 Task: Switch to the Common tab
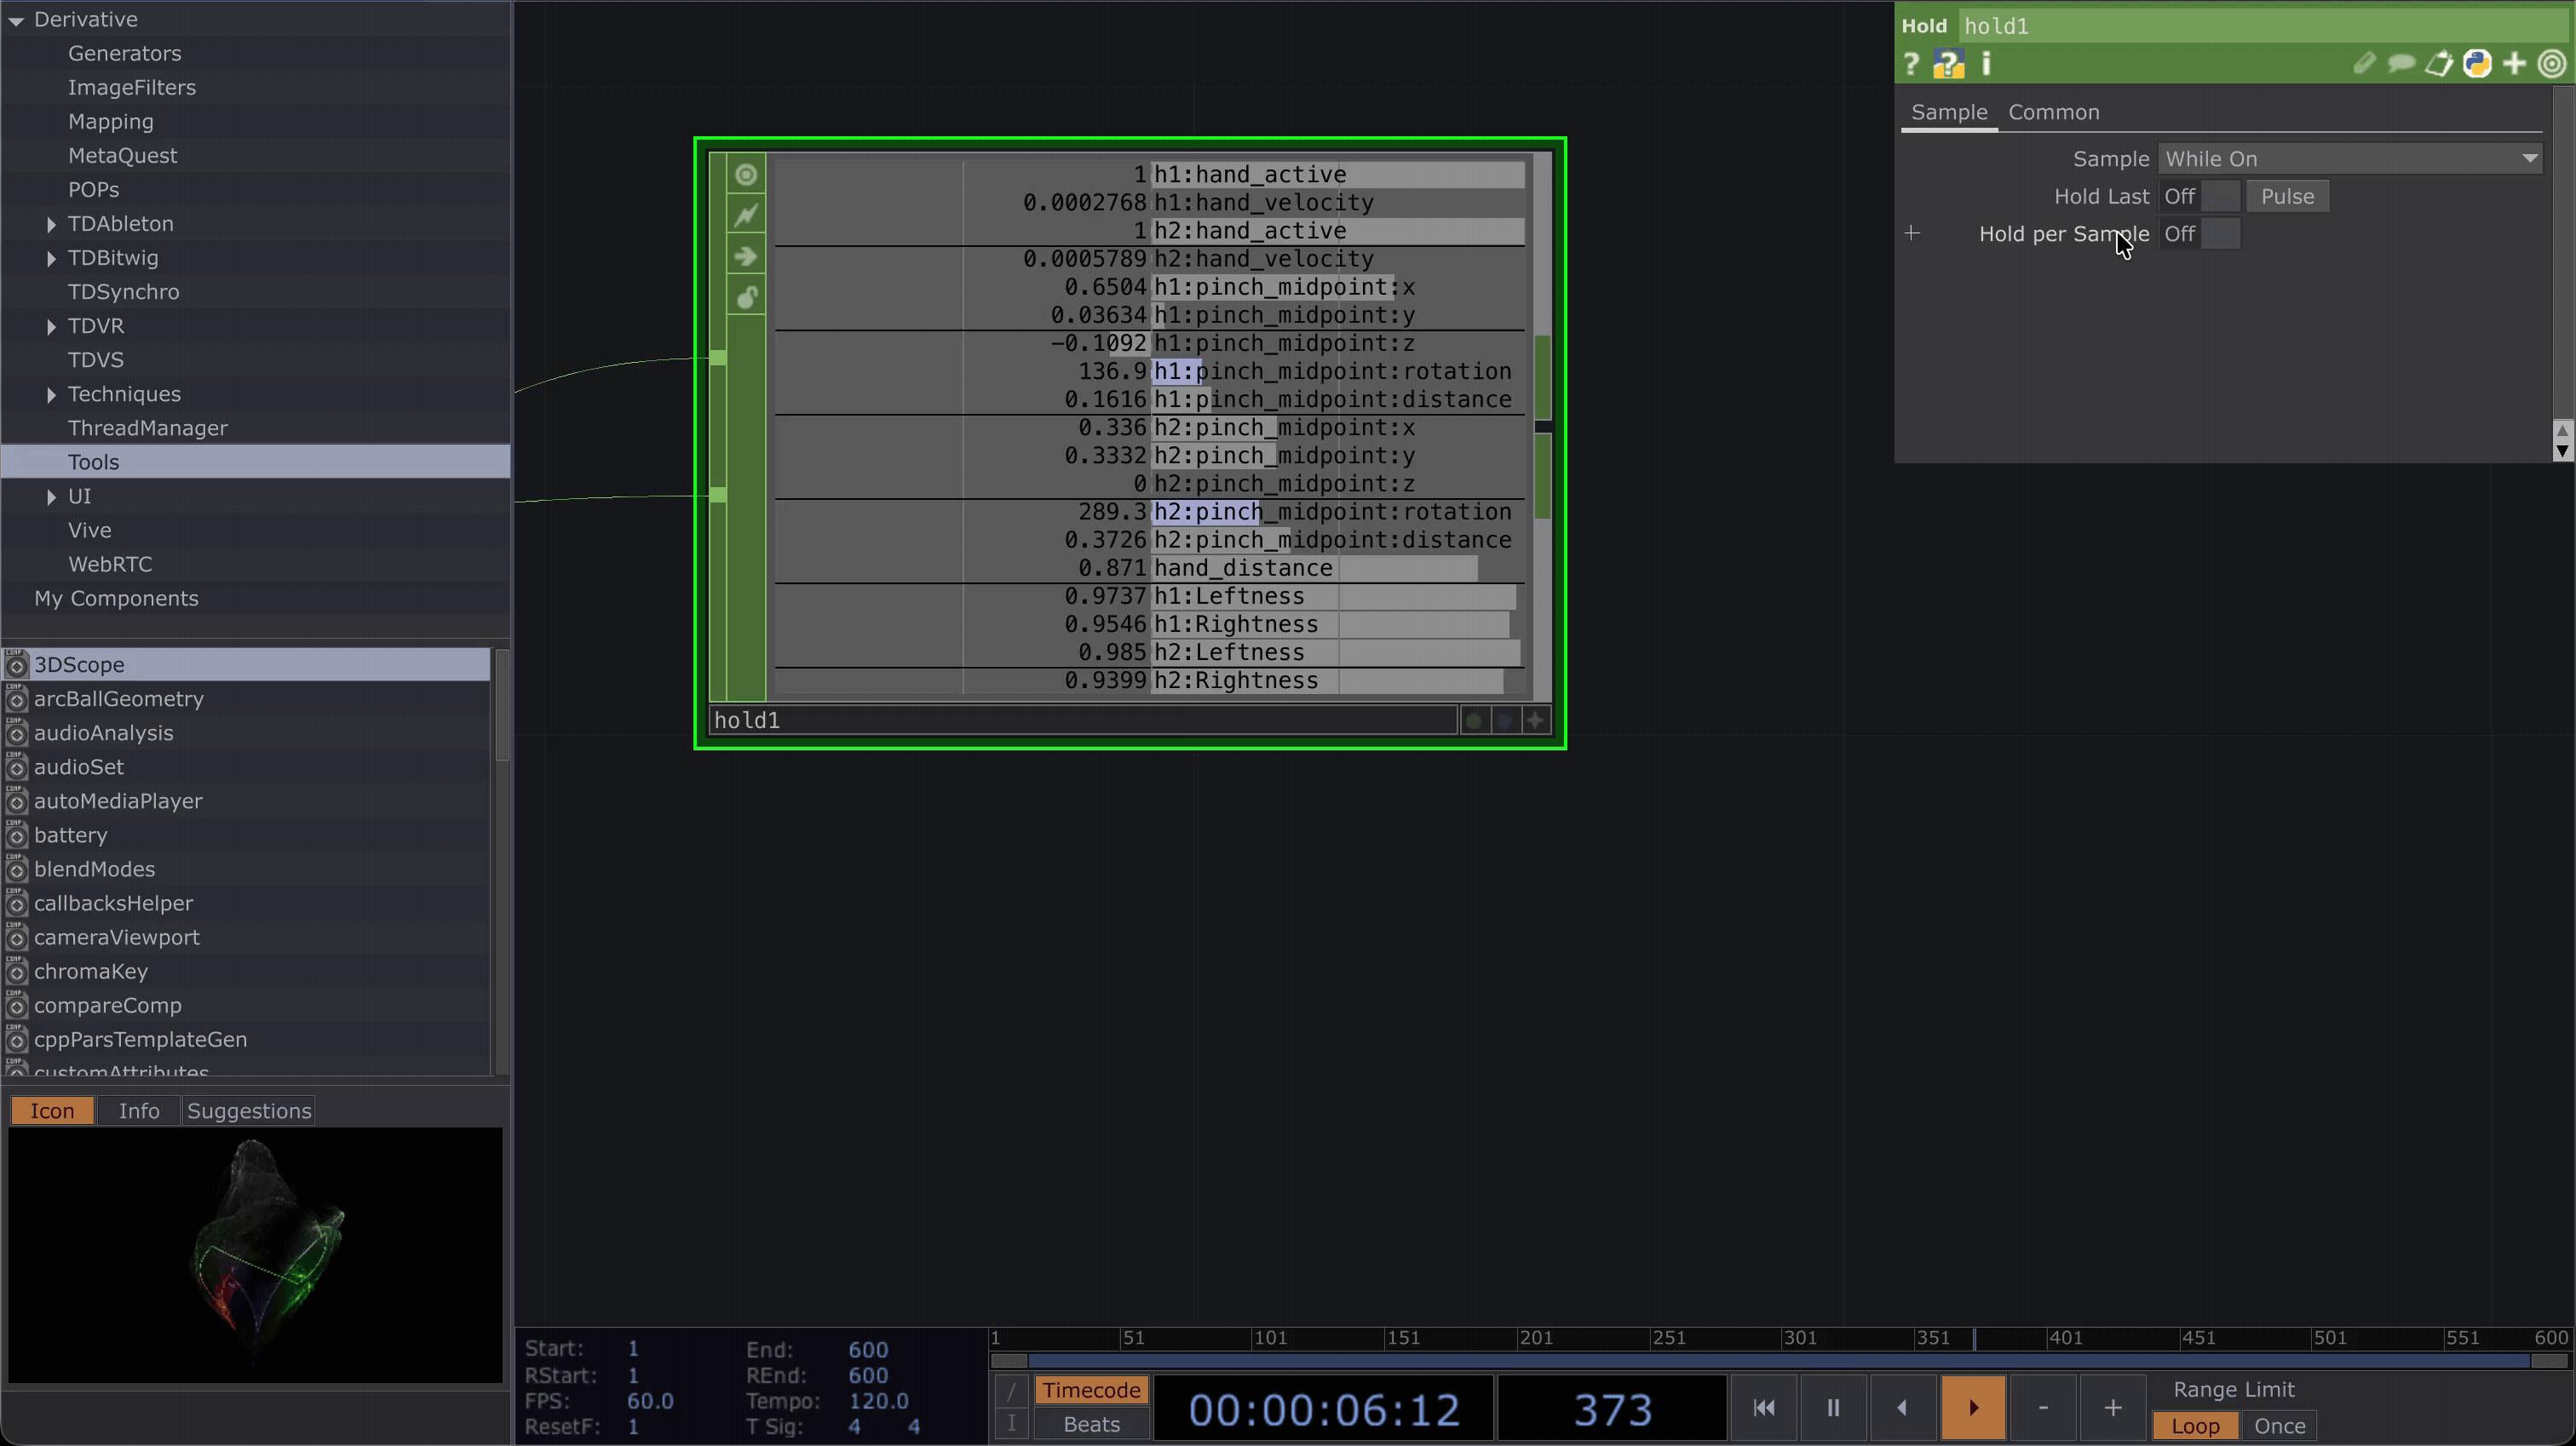pyautogui.click(x=2053, y=112)
